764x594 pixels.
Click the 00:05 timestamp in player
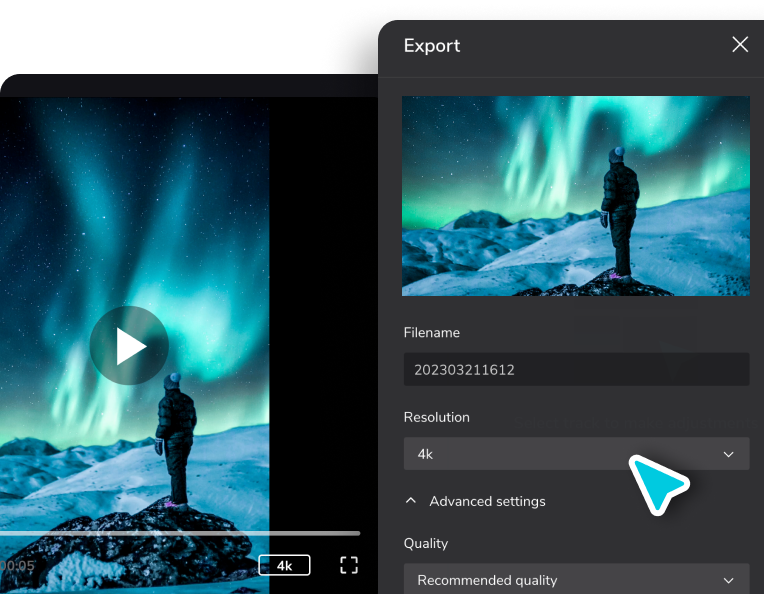click(18, 566)
